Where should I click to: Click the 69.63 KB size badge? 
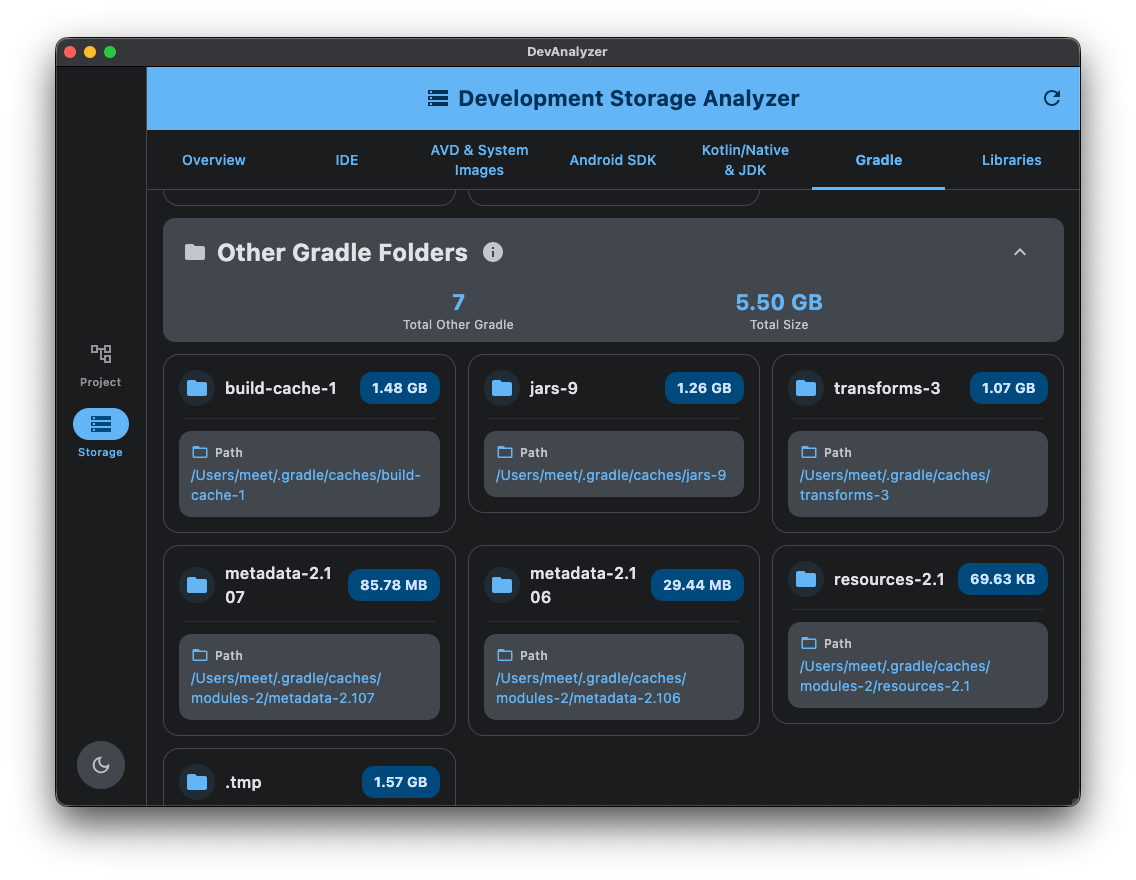click(x=1003, y=579)
